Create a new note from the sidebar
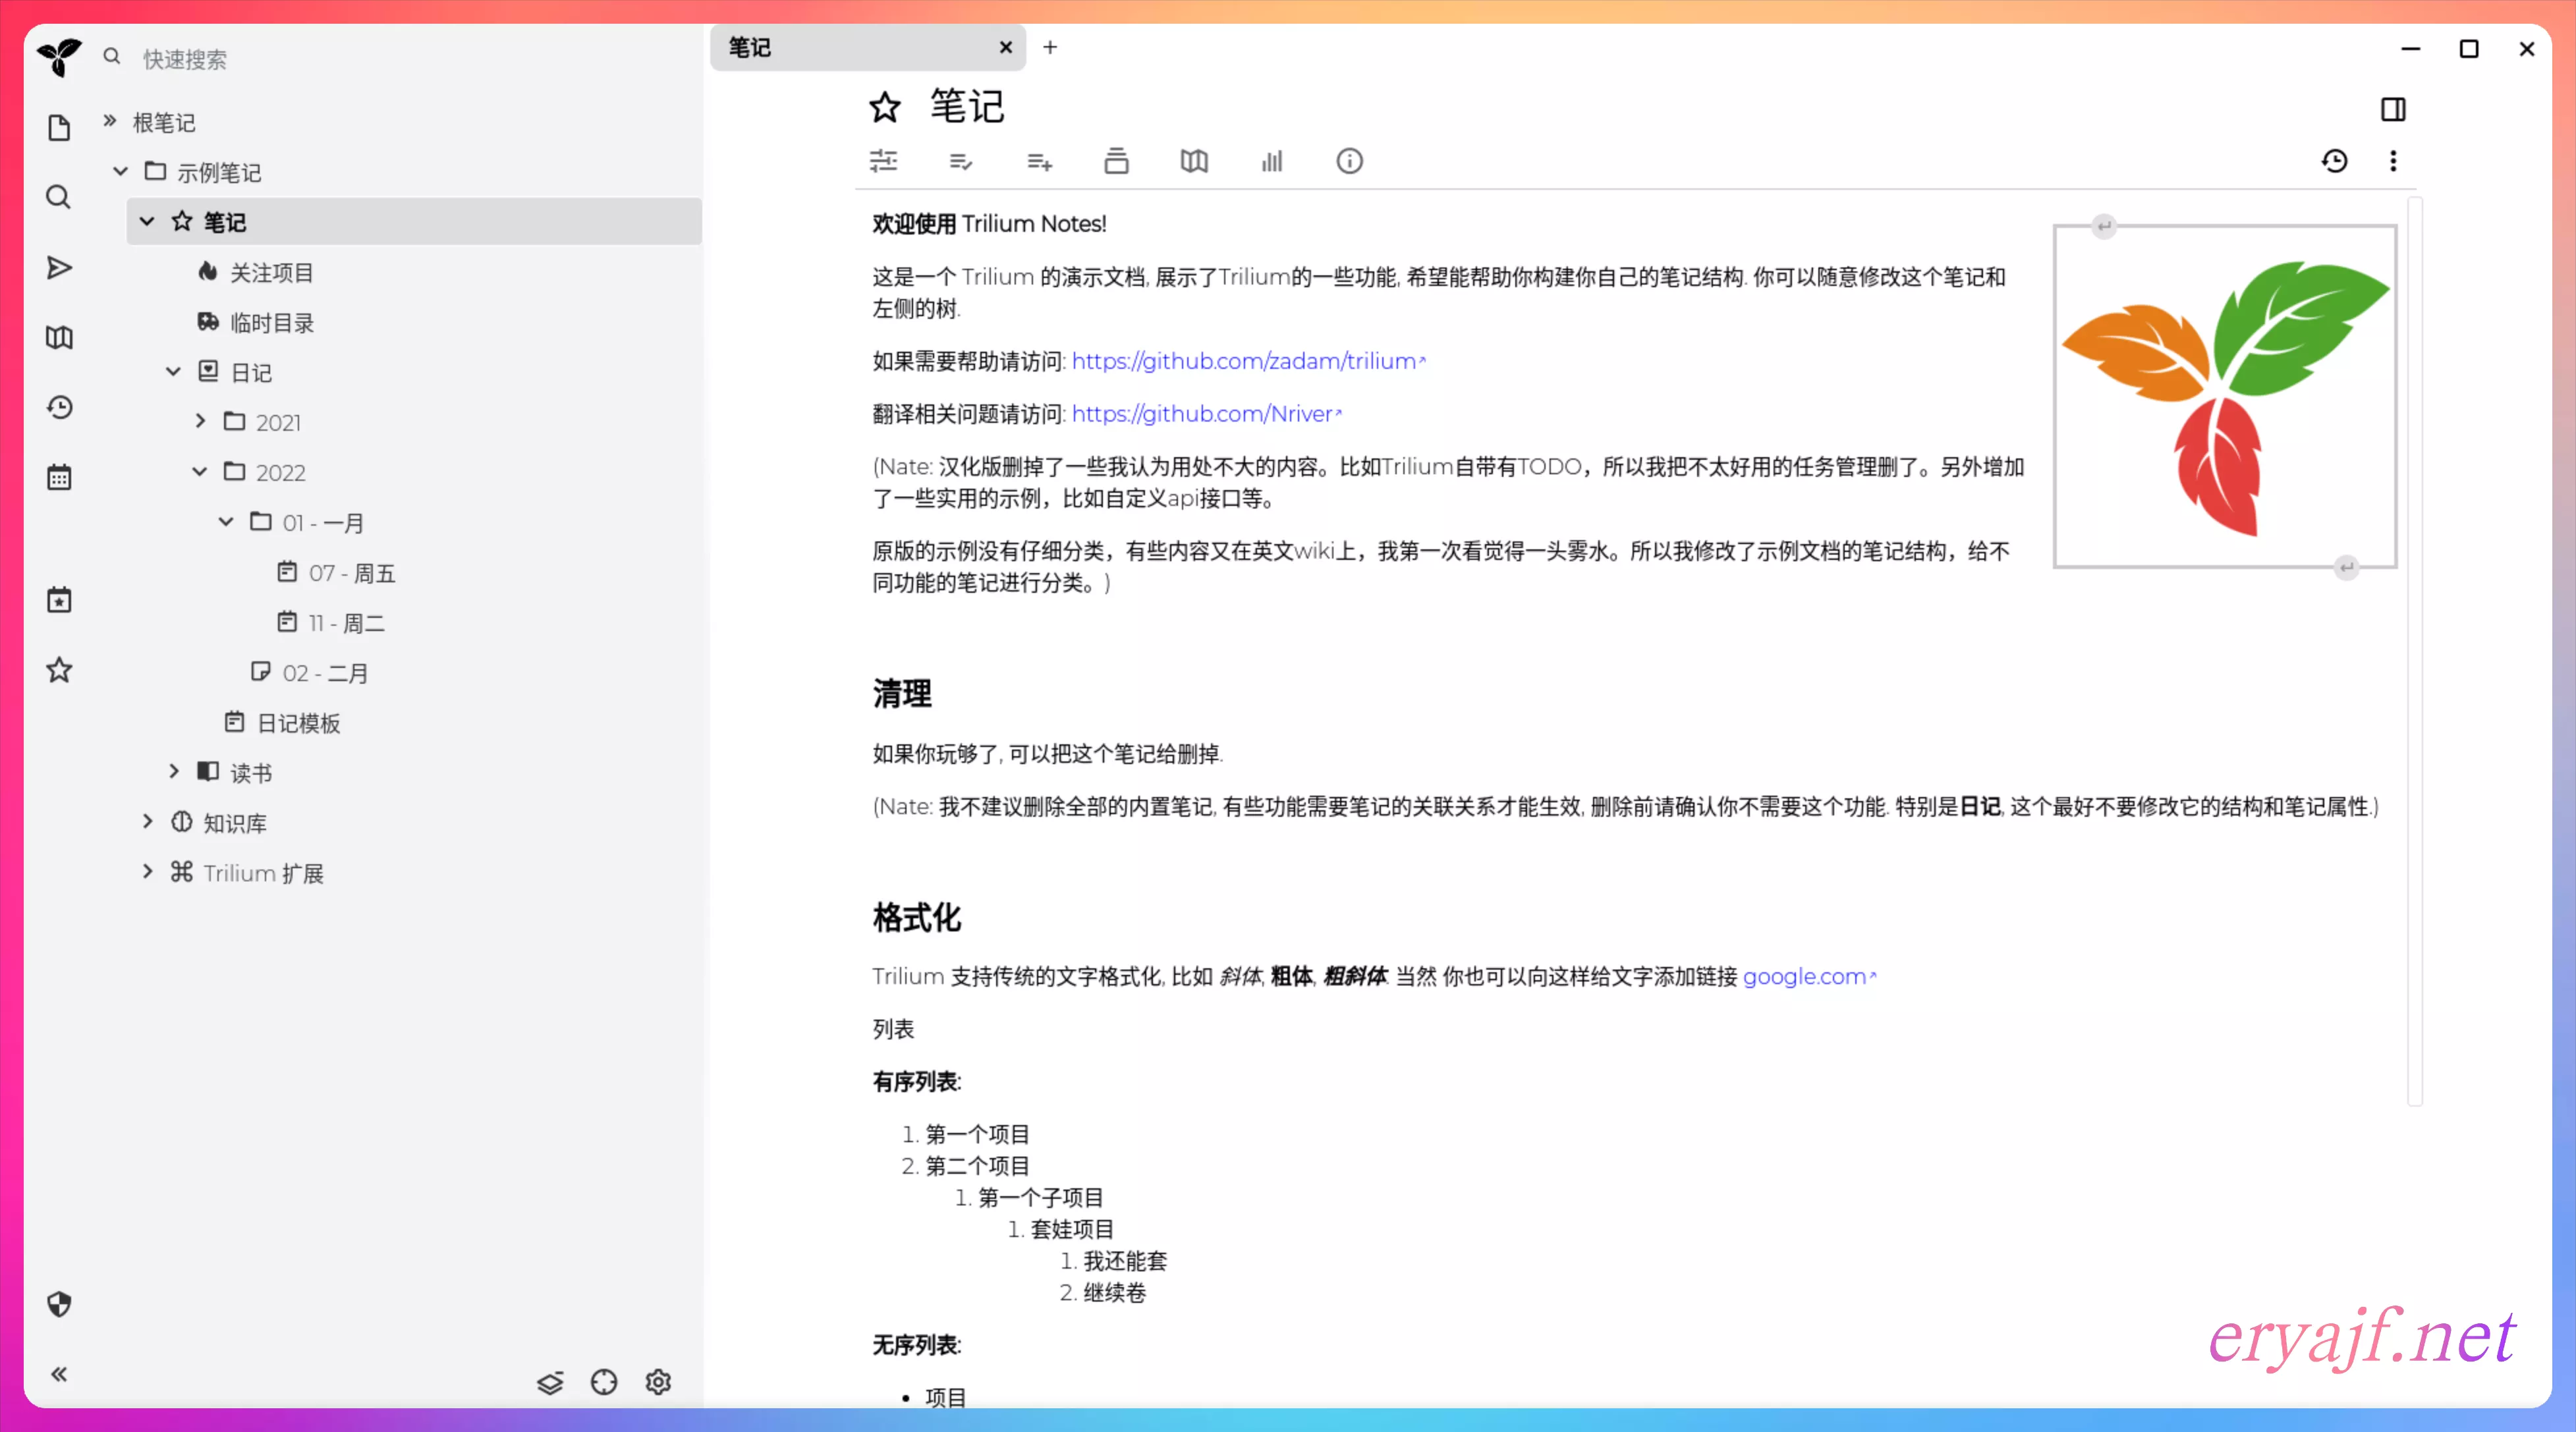The image size is (2576, 1432). [x=59, y=128]
